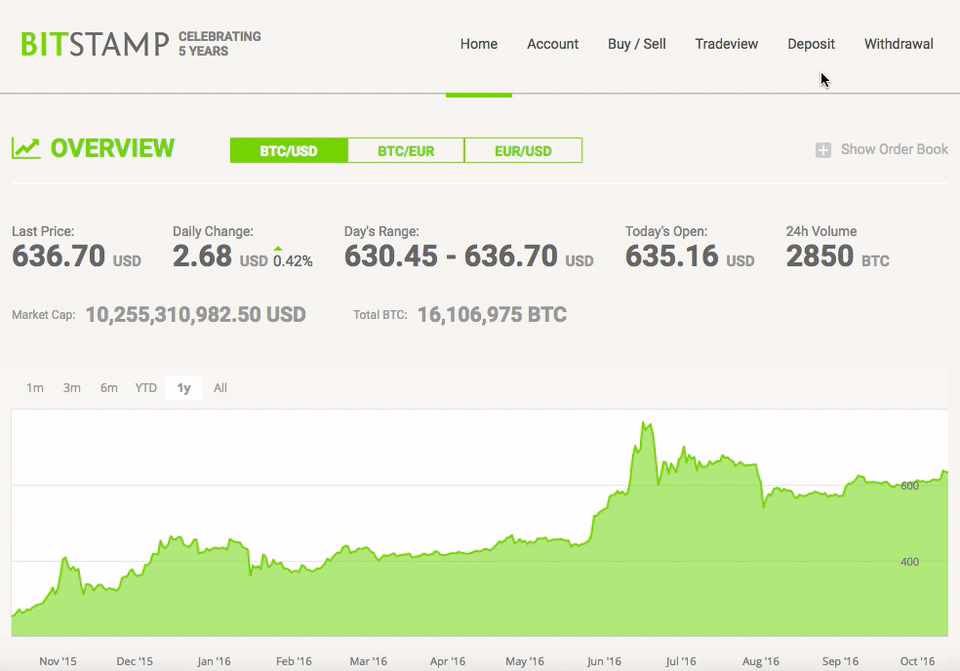Choose the YTD chart range
Image resolution: width=960 pixels, height=671 pixels.
pos(146,388)
